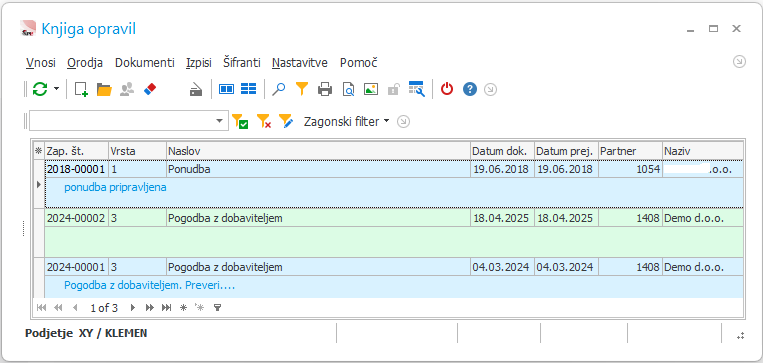Select record cell 2024-00001

tap(76, 267)
